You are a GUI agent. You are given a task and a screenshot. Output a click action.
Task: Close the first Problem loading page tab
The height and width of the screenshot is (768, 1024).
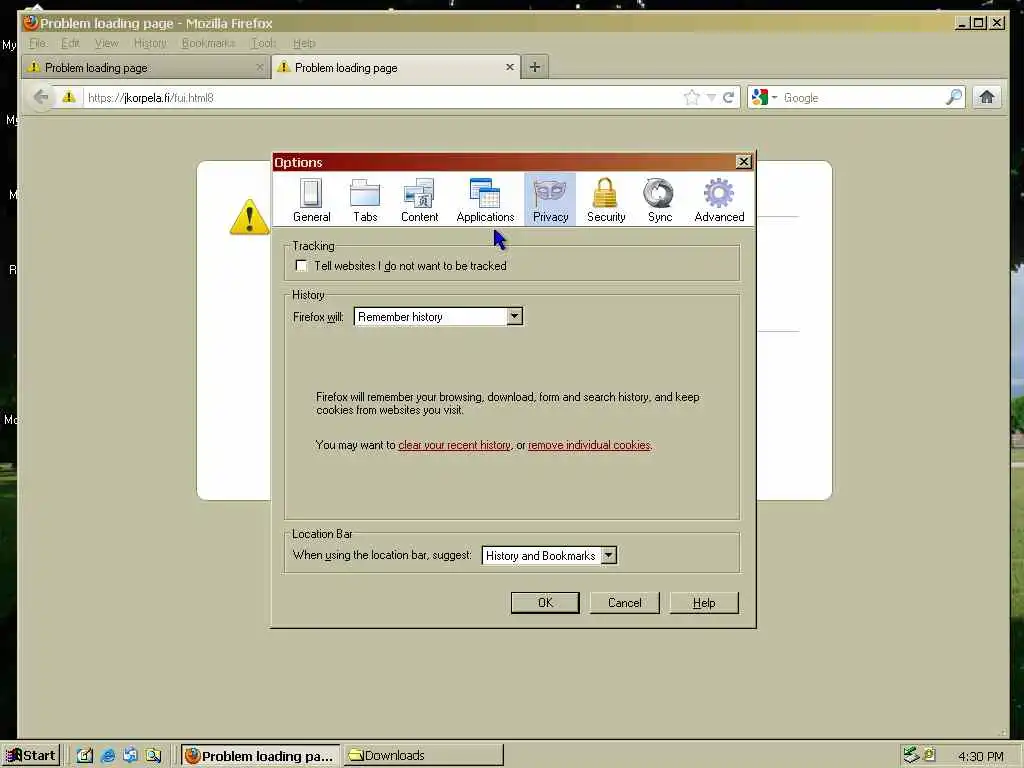259,67
